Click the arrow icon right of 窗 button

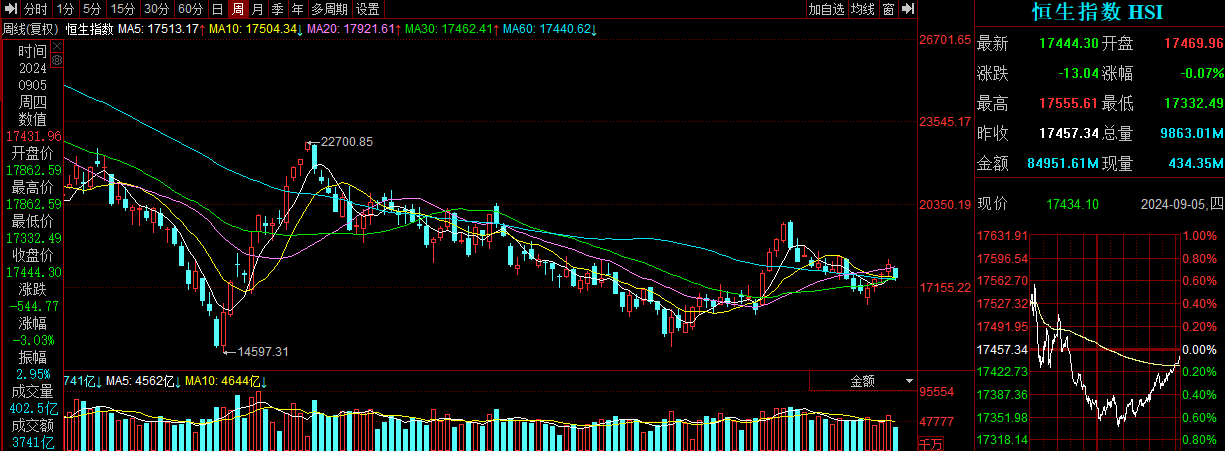click(x=908, y=9)
